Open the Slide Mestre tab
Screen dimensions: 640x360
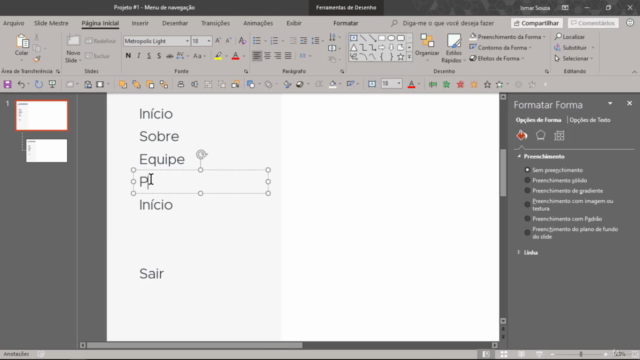(51, 23)
